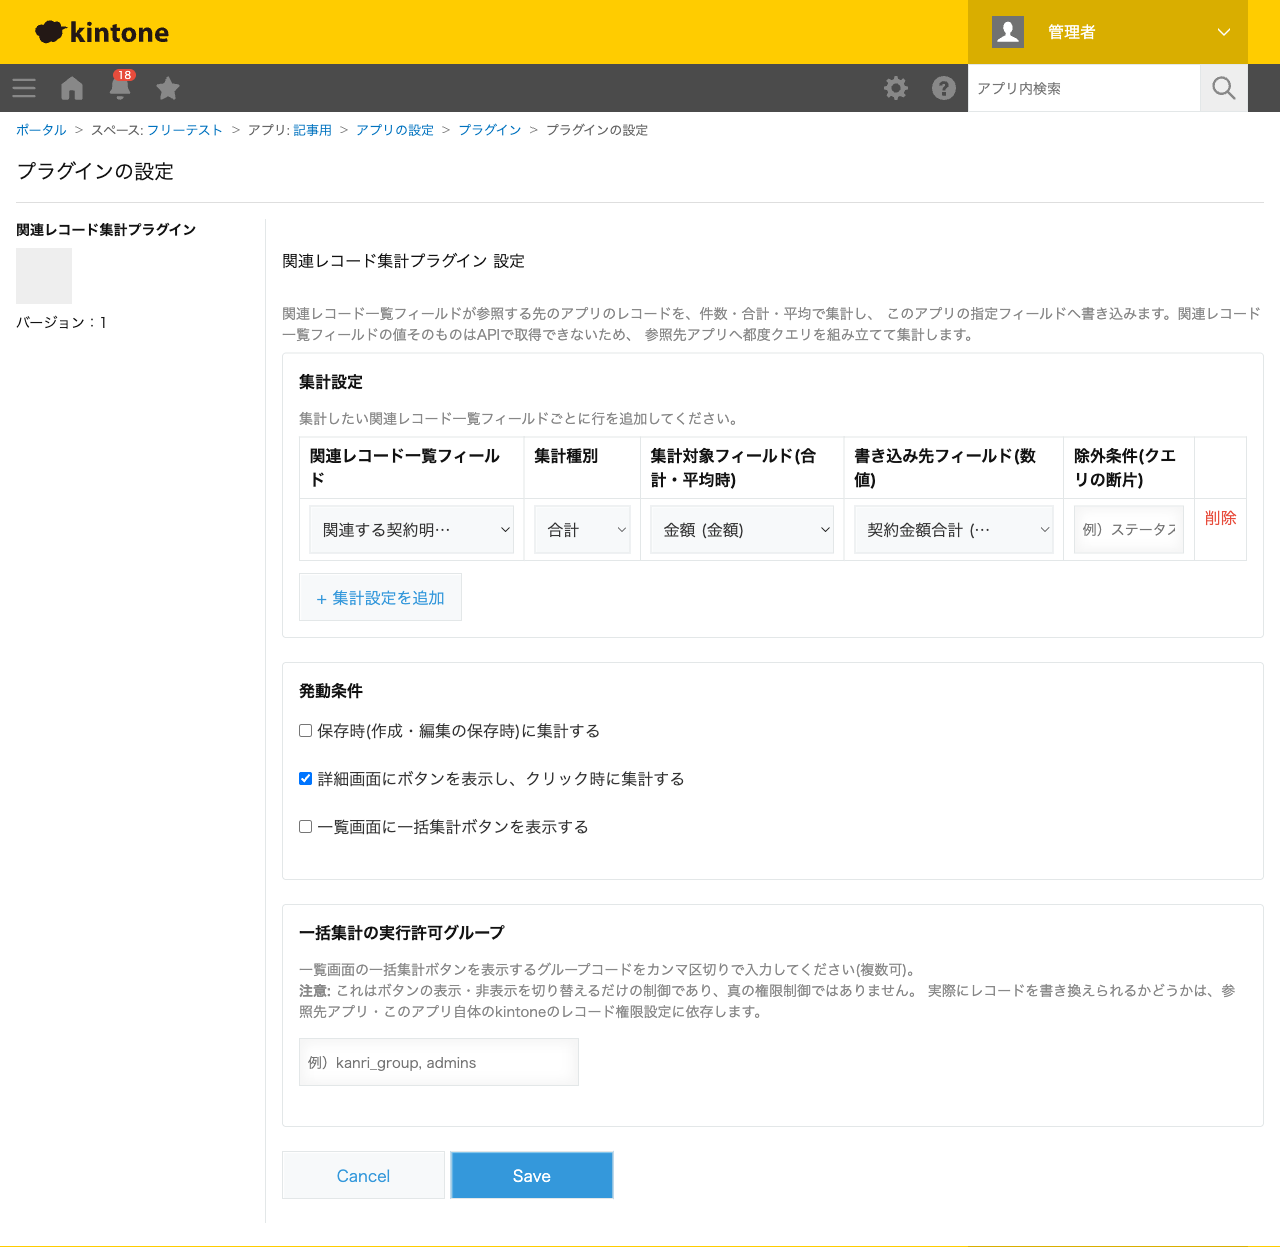Click the Cancel button
1280x1247 pixels.
coord(363,1175)
